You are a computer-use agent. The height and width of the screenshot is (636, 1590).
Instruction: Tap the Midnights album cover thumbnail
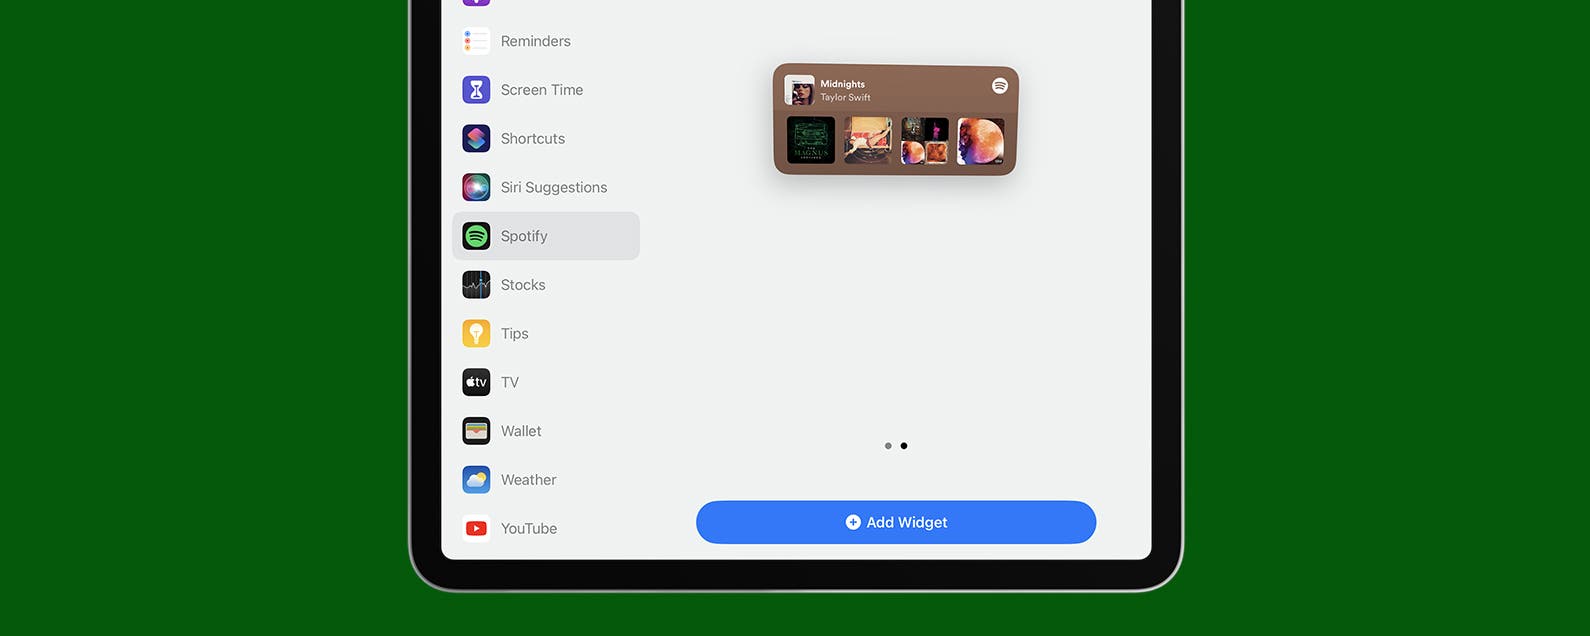click(799, 90)
